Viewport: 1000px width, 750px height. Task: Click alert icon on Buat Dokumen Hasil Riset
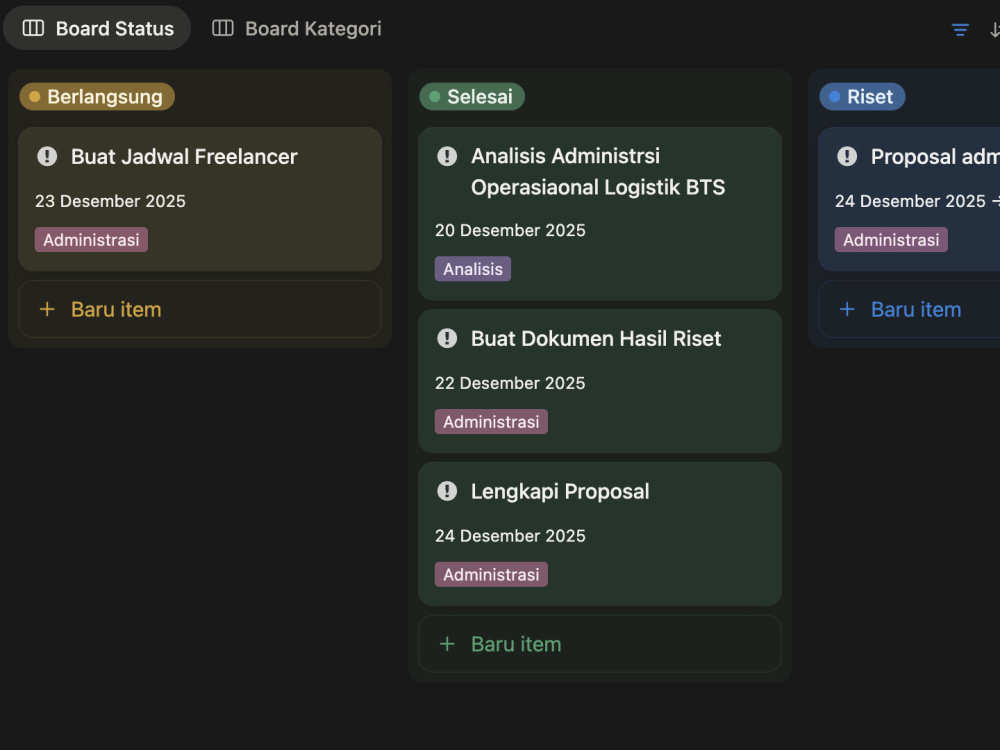coord(447,338)
